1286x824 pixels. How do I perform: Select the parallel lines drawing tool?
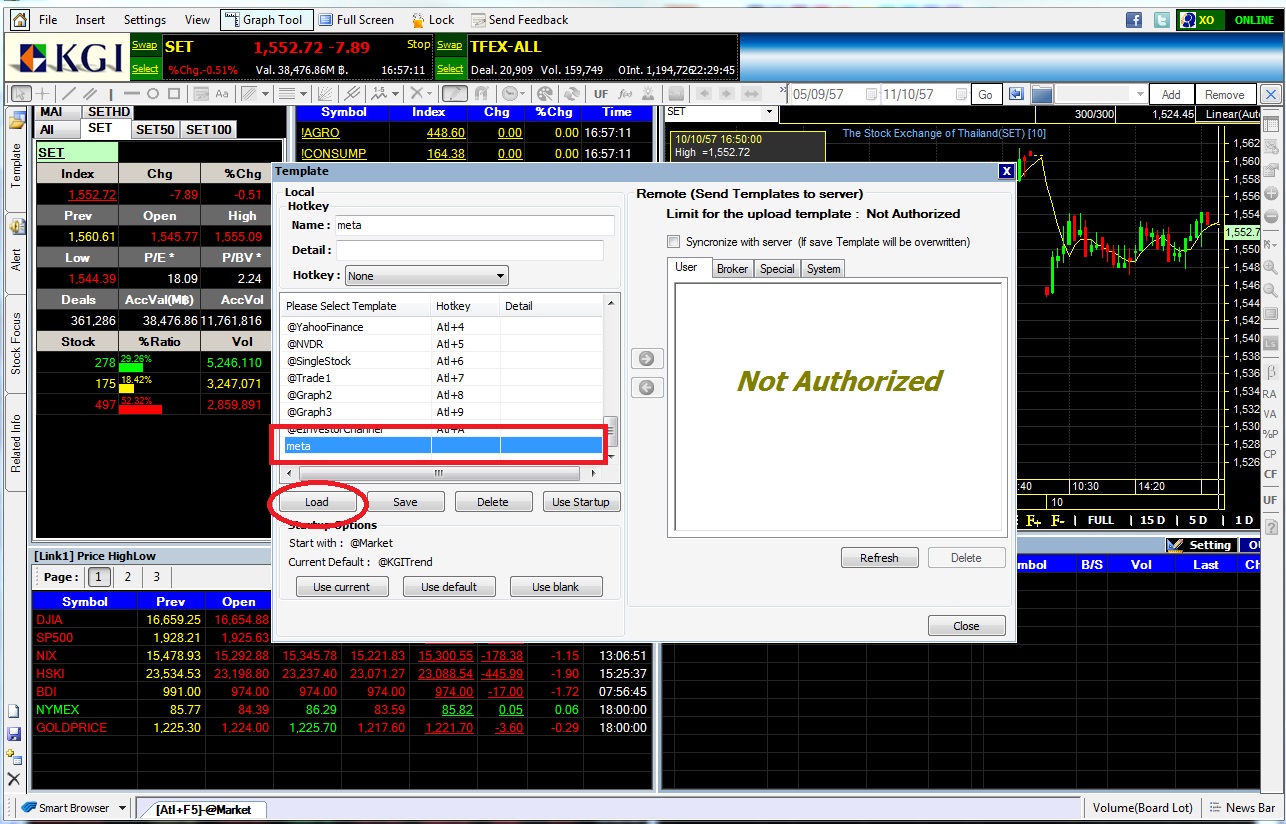point(89,94)
